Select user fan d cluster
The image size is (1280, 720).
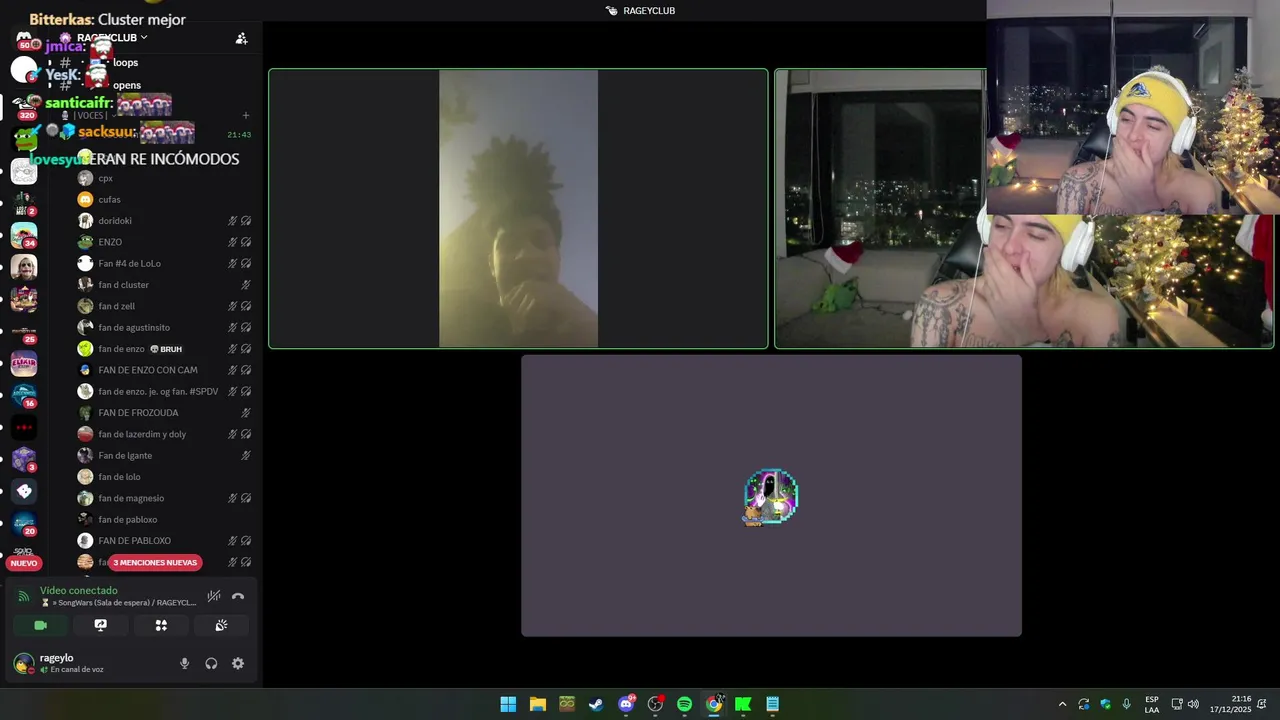(x=164, y=285)
